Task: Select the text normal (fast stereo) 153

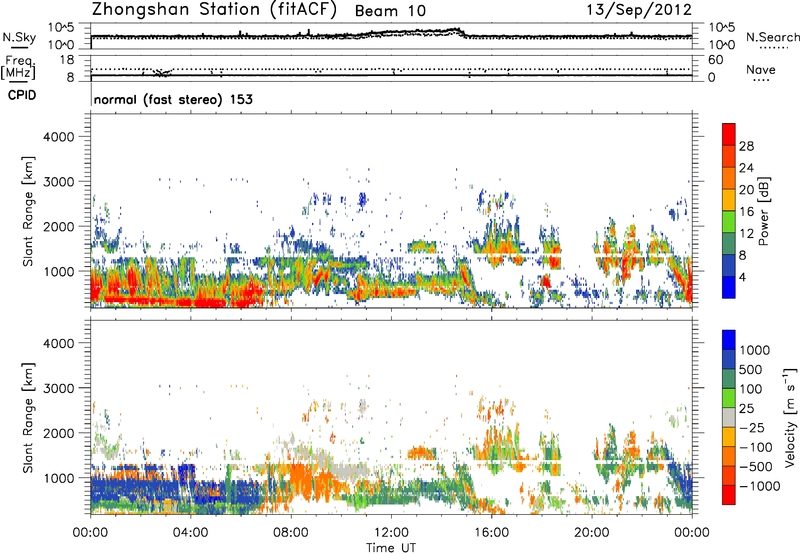Action: 173,99
